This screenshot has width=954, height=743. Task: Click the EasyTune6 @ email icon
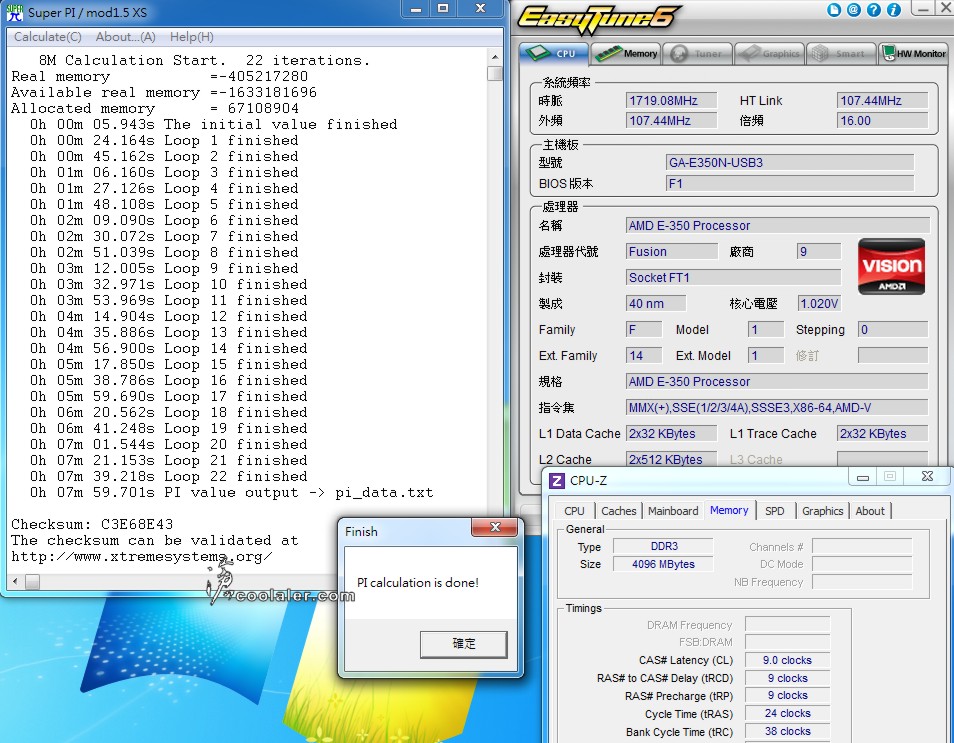point(854,10)
